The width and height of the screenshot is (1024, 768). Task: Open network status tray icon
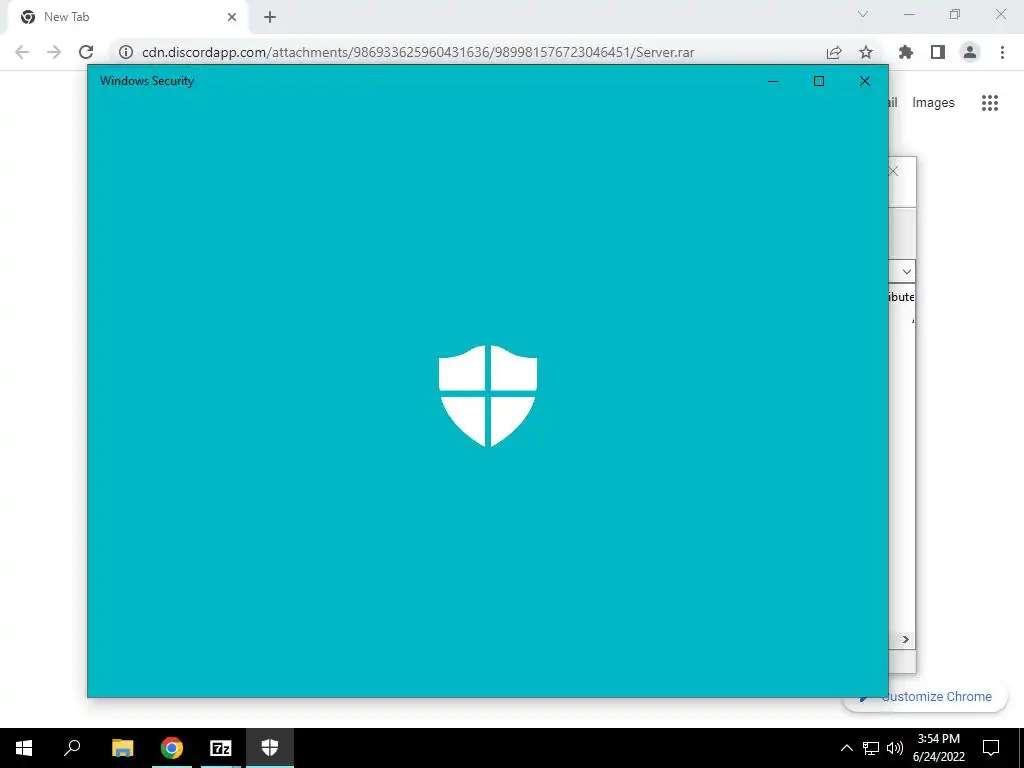coord(871,748)
